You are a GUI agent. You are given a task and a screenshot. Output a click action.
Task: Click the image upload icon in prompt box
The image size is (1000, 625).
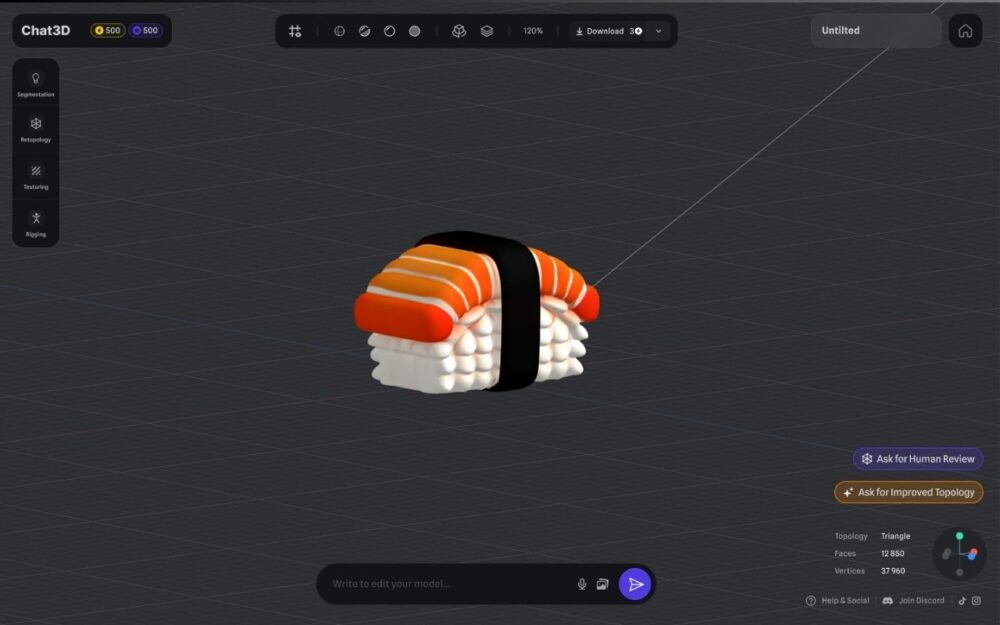coord(603,584)
